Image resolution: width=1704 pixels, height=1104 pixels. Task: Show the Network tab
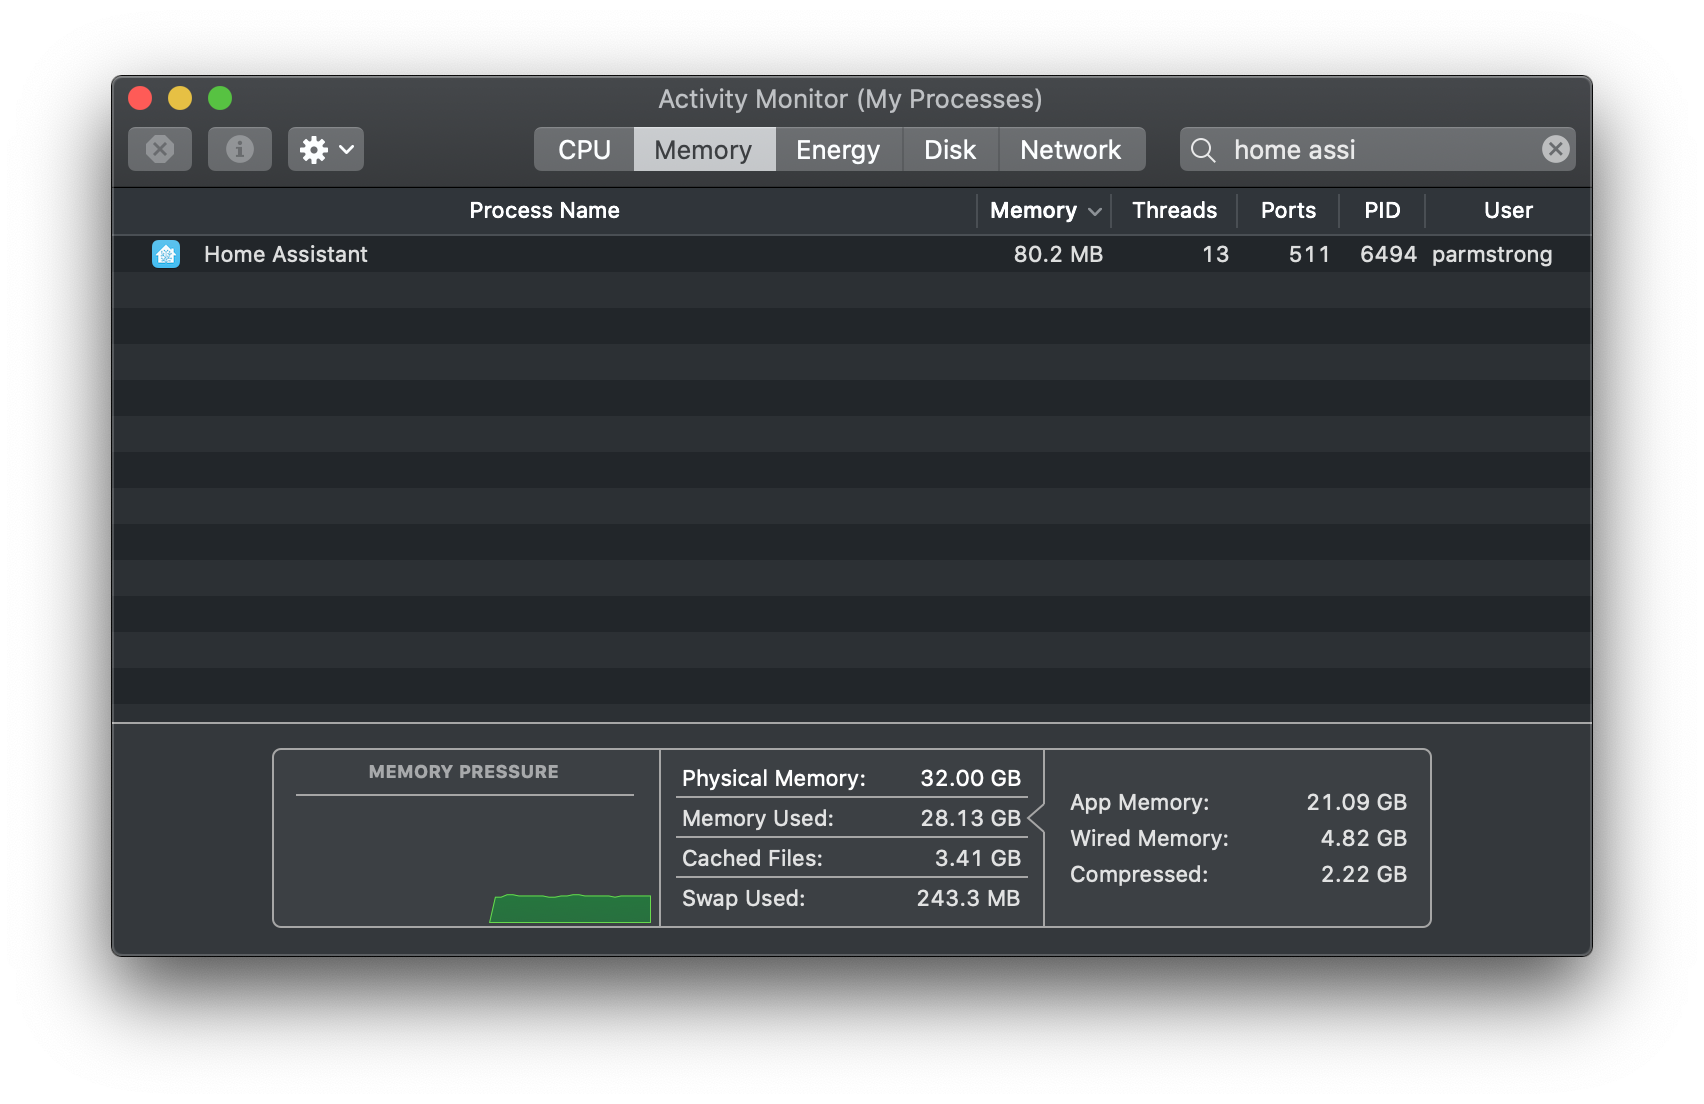[1071, 149]
